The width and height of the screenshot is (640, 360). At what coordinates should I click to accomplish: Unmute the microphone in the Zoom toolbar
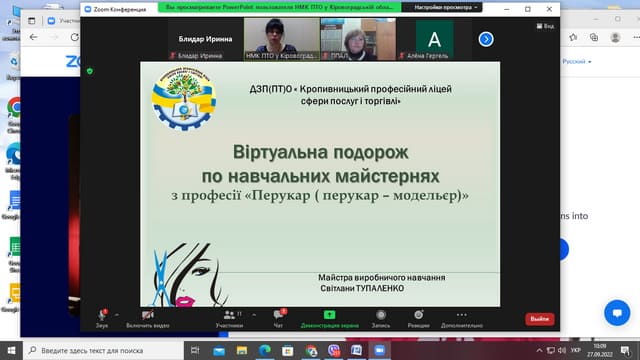[x=102, y=318]
